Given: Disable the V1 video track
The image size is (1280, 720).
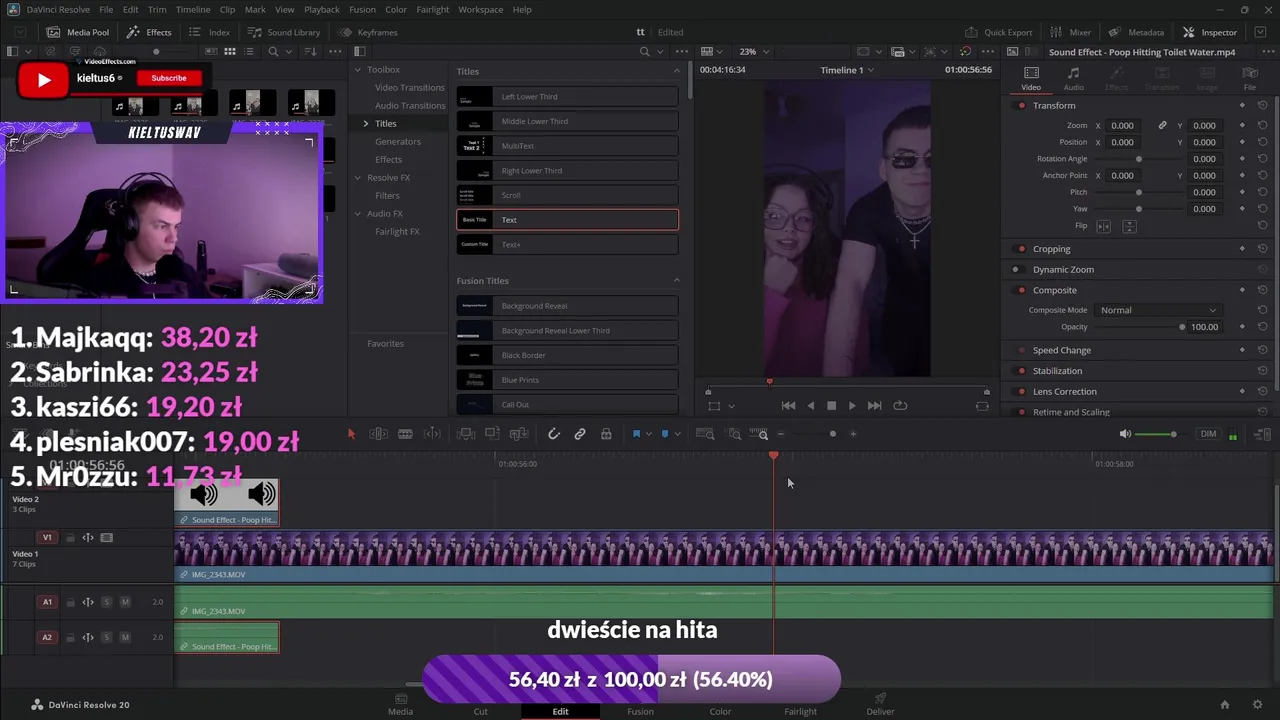Looking at the screenshot, I should [x=107, y=538].
